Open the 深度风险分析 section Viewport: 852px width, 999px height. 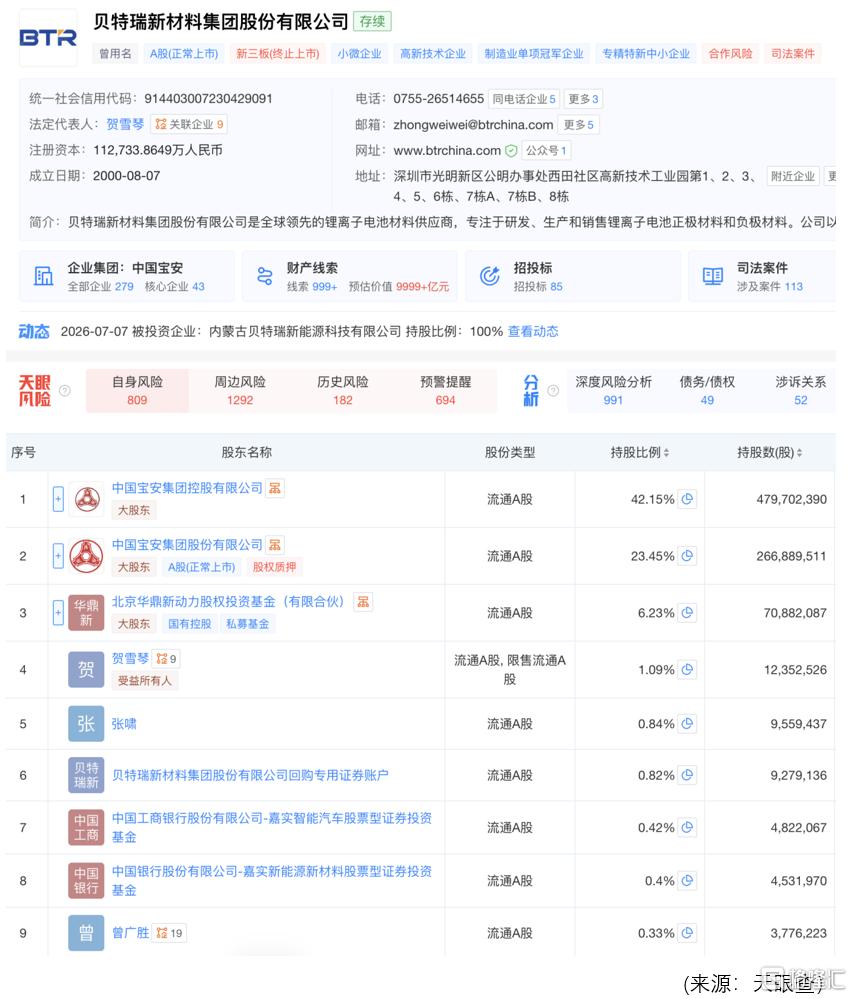tap(613, 391)
